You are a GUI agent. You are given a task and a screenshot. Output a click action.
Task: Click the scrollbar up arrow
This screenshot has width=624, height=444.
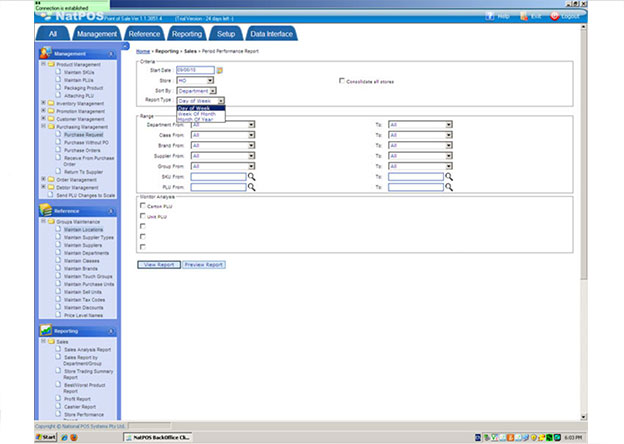point(583,27)
